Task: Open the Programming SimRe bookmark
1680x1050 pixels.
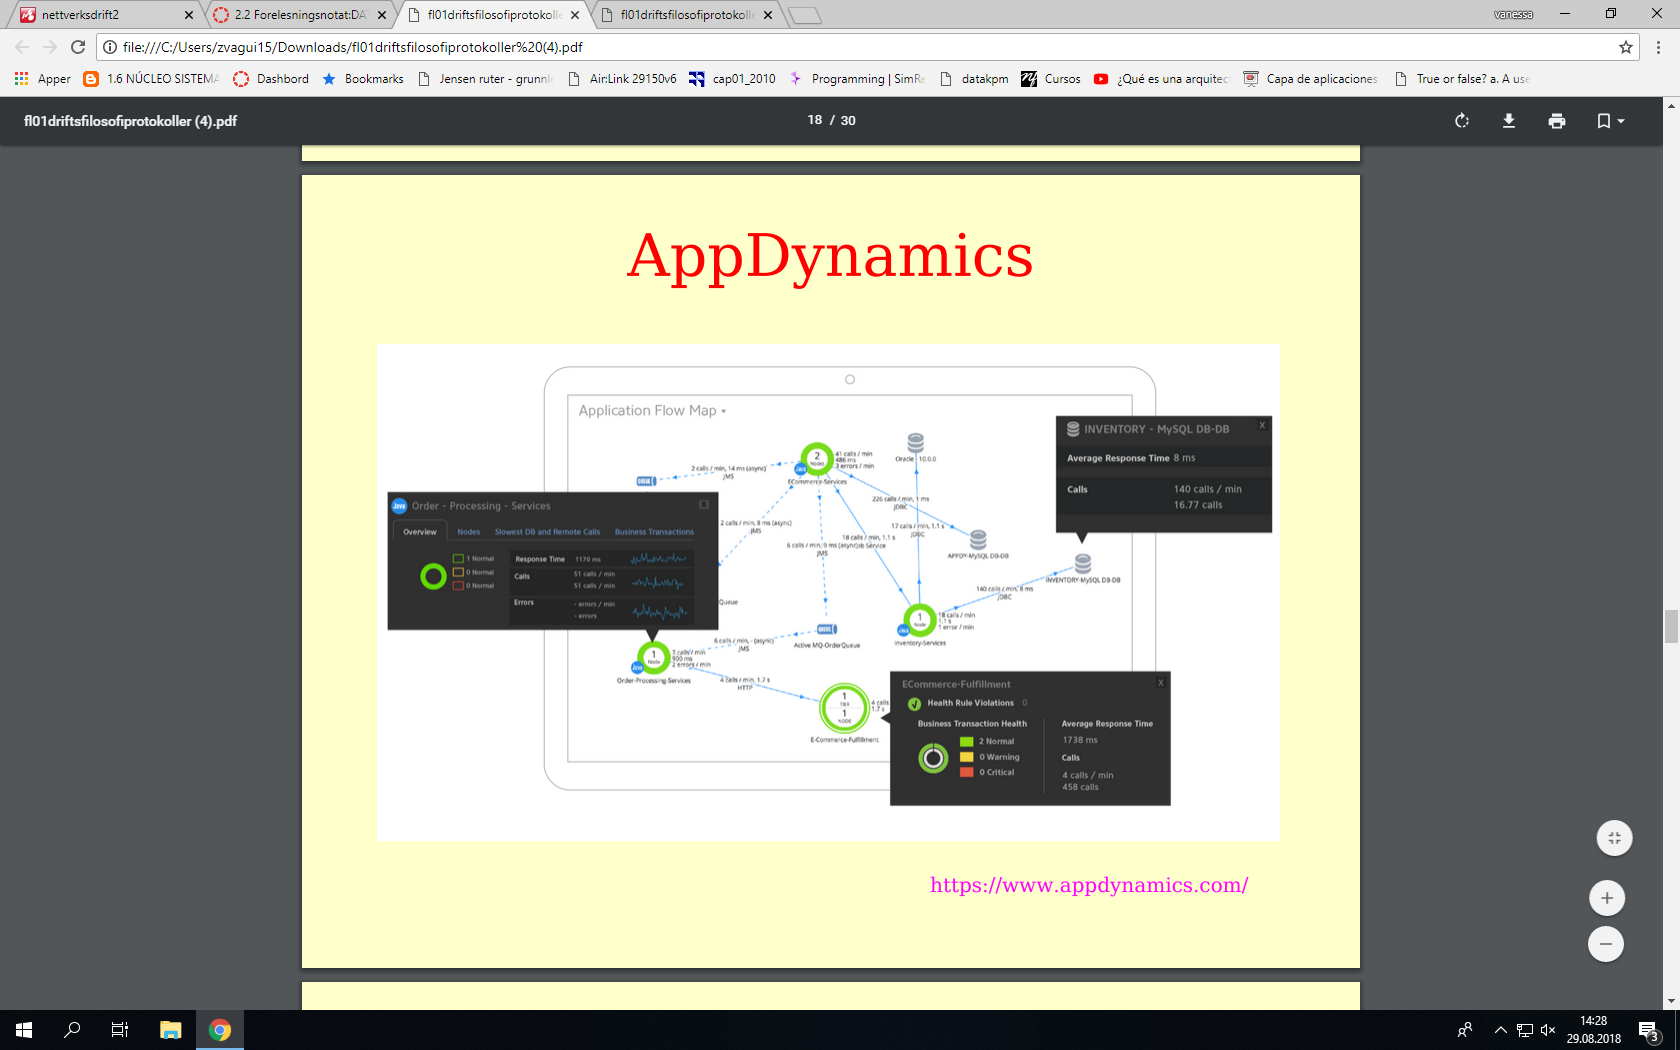Action: [857, 79]
